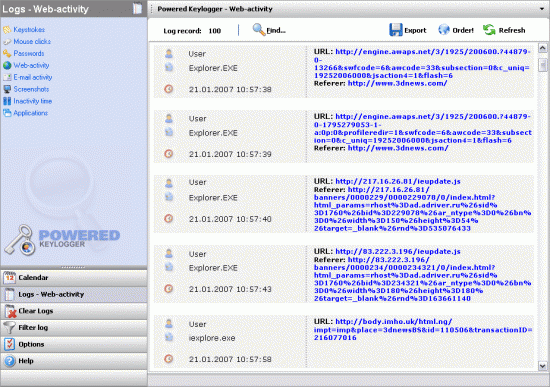Click the notebook icon in Logs header
The width and height of the screenshot is (550, 387).
click(x=137, y=9)
